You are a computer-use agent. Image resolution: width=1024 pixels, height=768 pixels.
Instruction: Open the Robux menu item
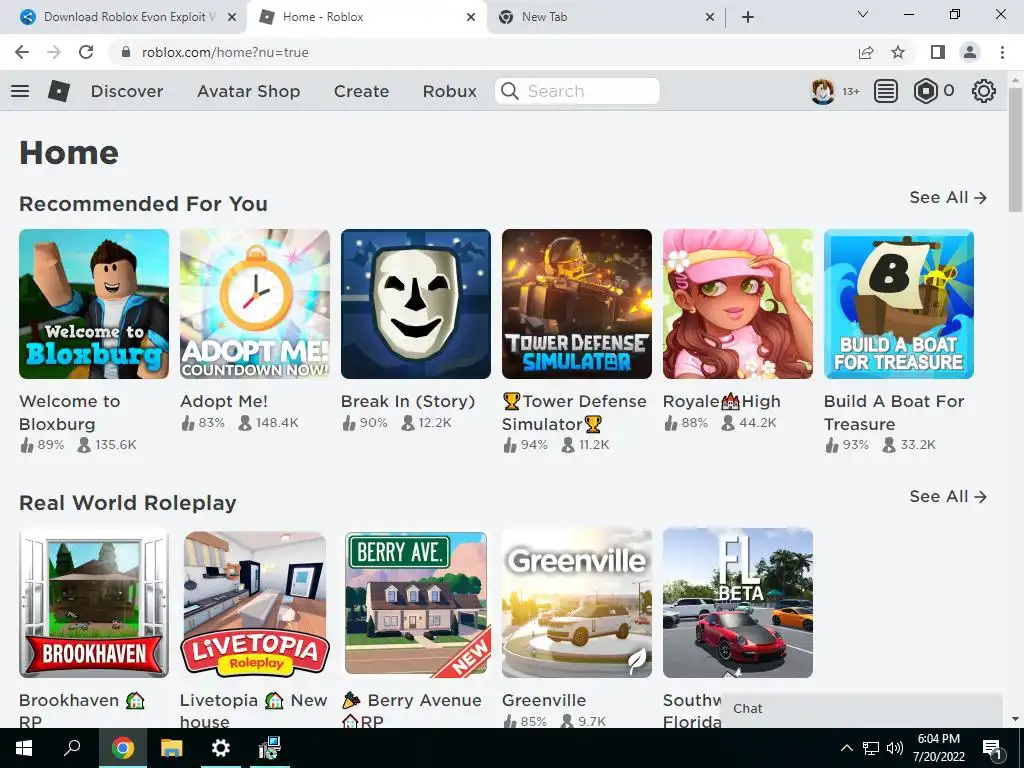449,91
